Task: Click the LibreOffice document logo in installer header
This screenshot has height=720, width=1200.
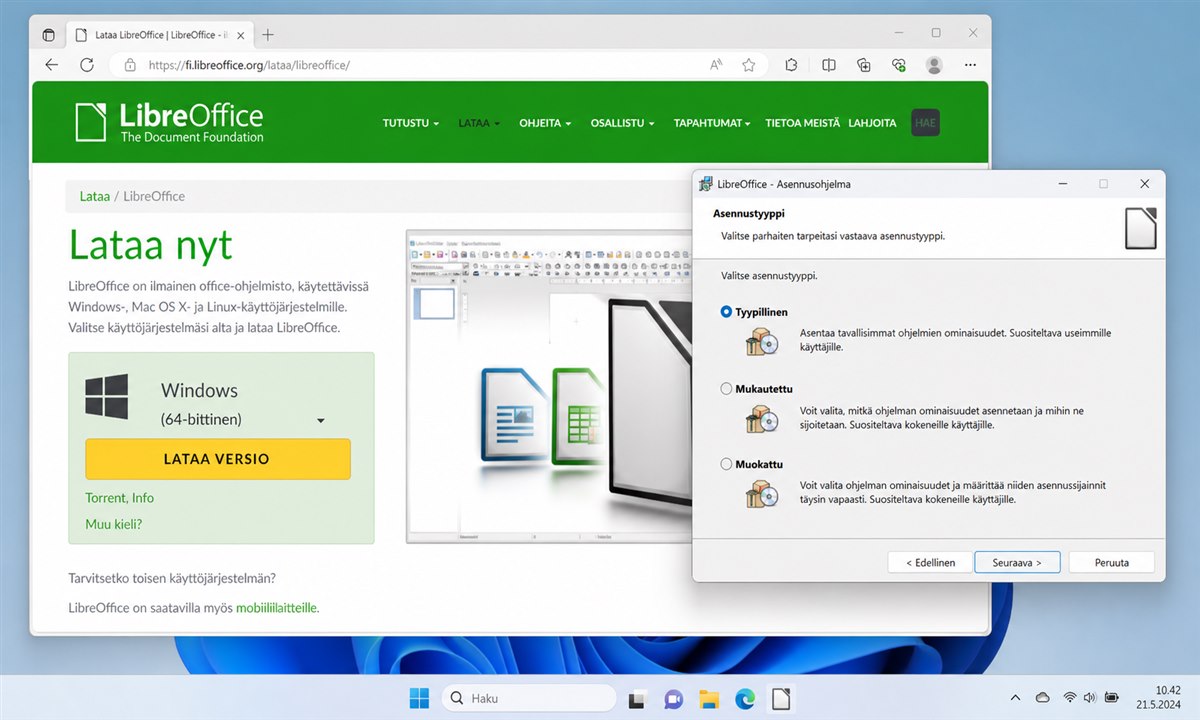Action: click(x=1140, y=228)
